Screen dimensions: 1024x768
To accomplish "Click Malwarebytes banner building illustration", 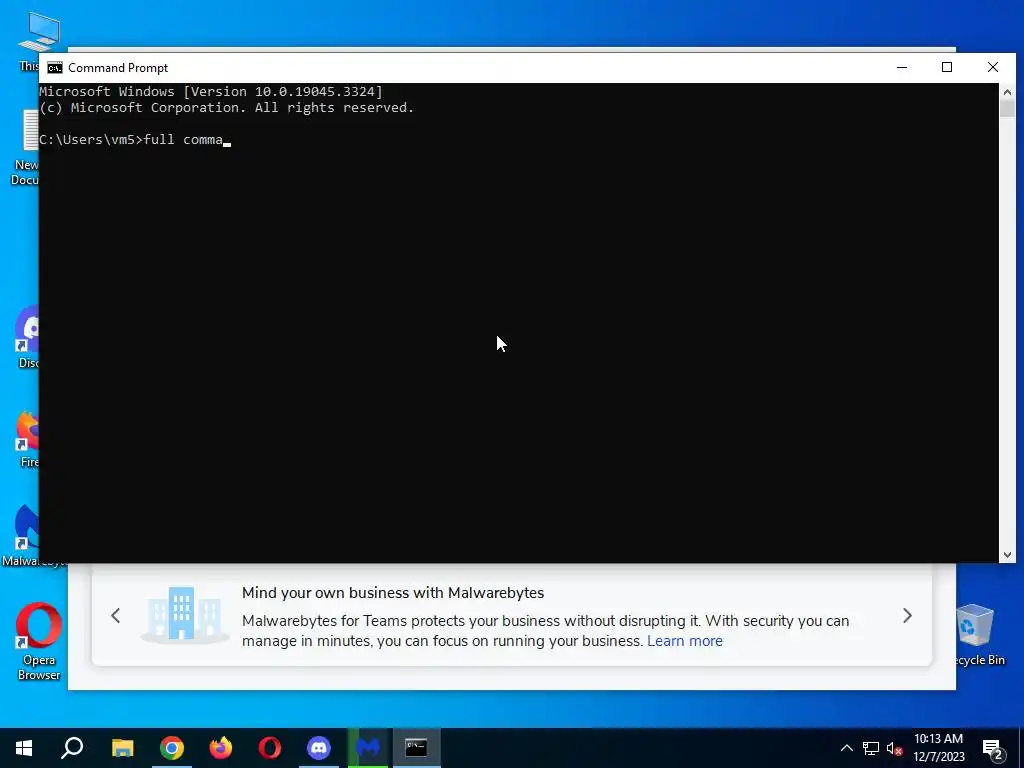I will tap(184, 615).
